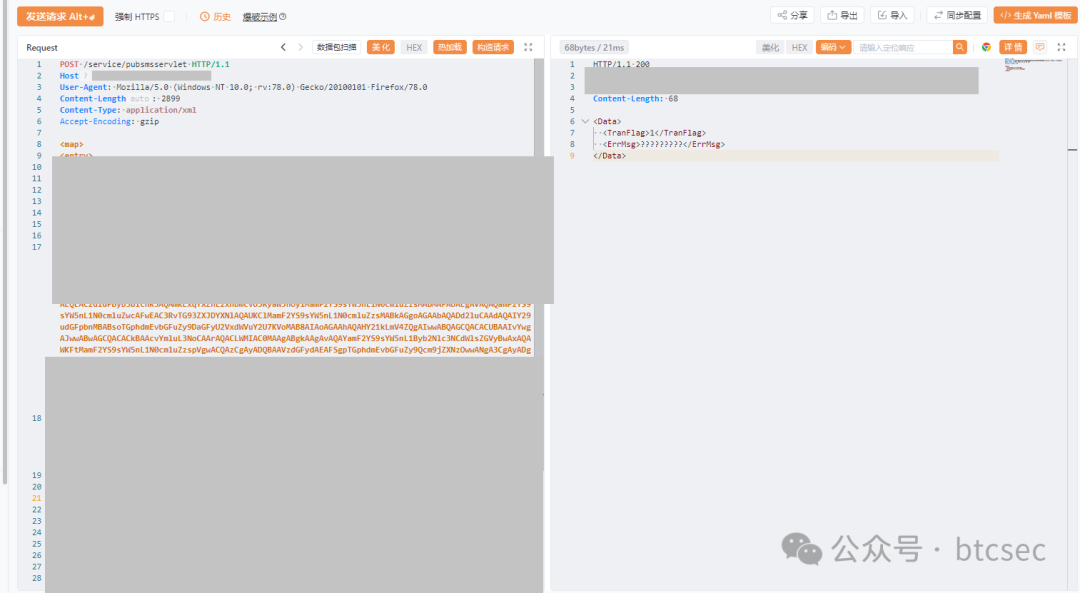The image size is (1080, 593).
Task: Click the 分享 share icon button
Action: point(791,15)
